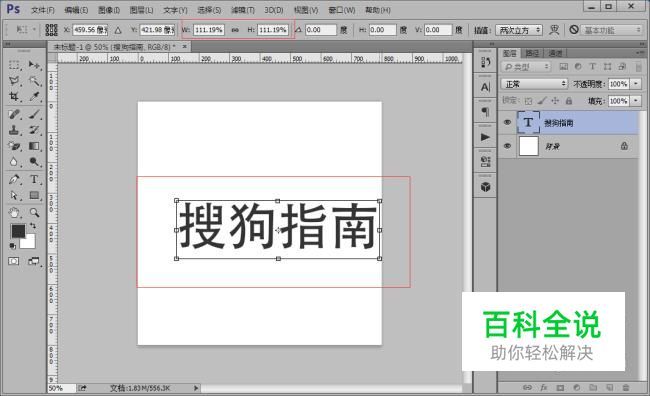Toggle relative positioning triangle between X and Y
This screenshot has width=650, height=396.
coord(118,30)
